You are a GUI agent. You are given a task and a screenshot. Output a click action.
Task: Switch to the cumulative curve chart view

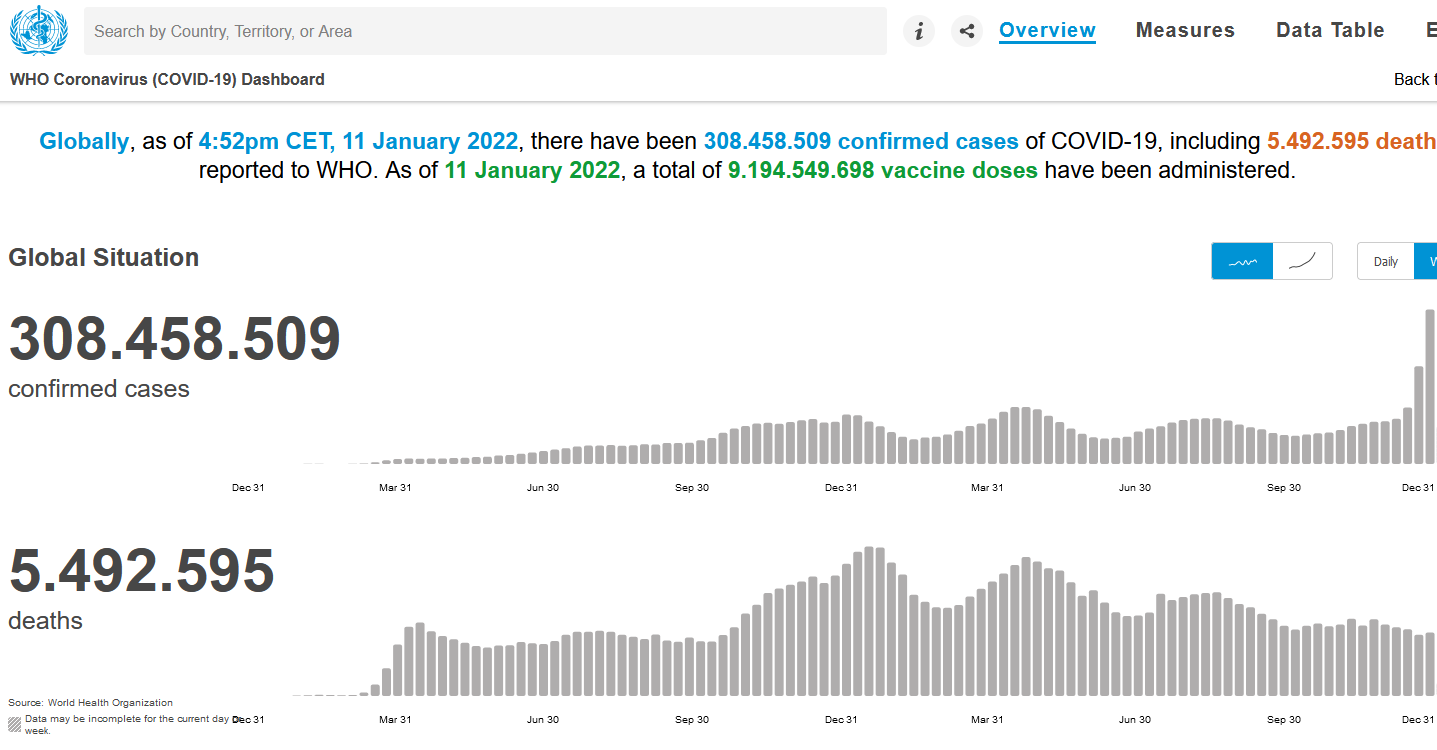pos(1303,261)
